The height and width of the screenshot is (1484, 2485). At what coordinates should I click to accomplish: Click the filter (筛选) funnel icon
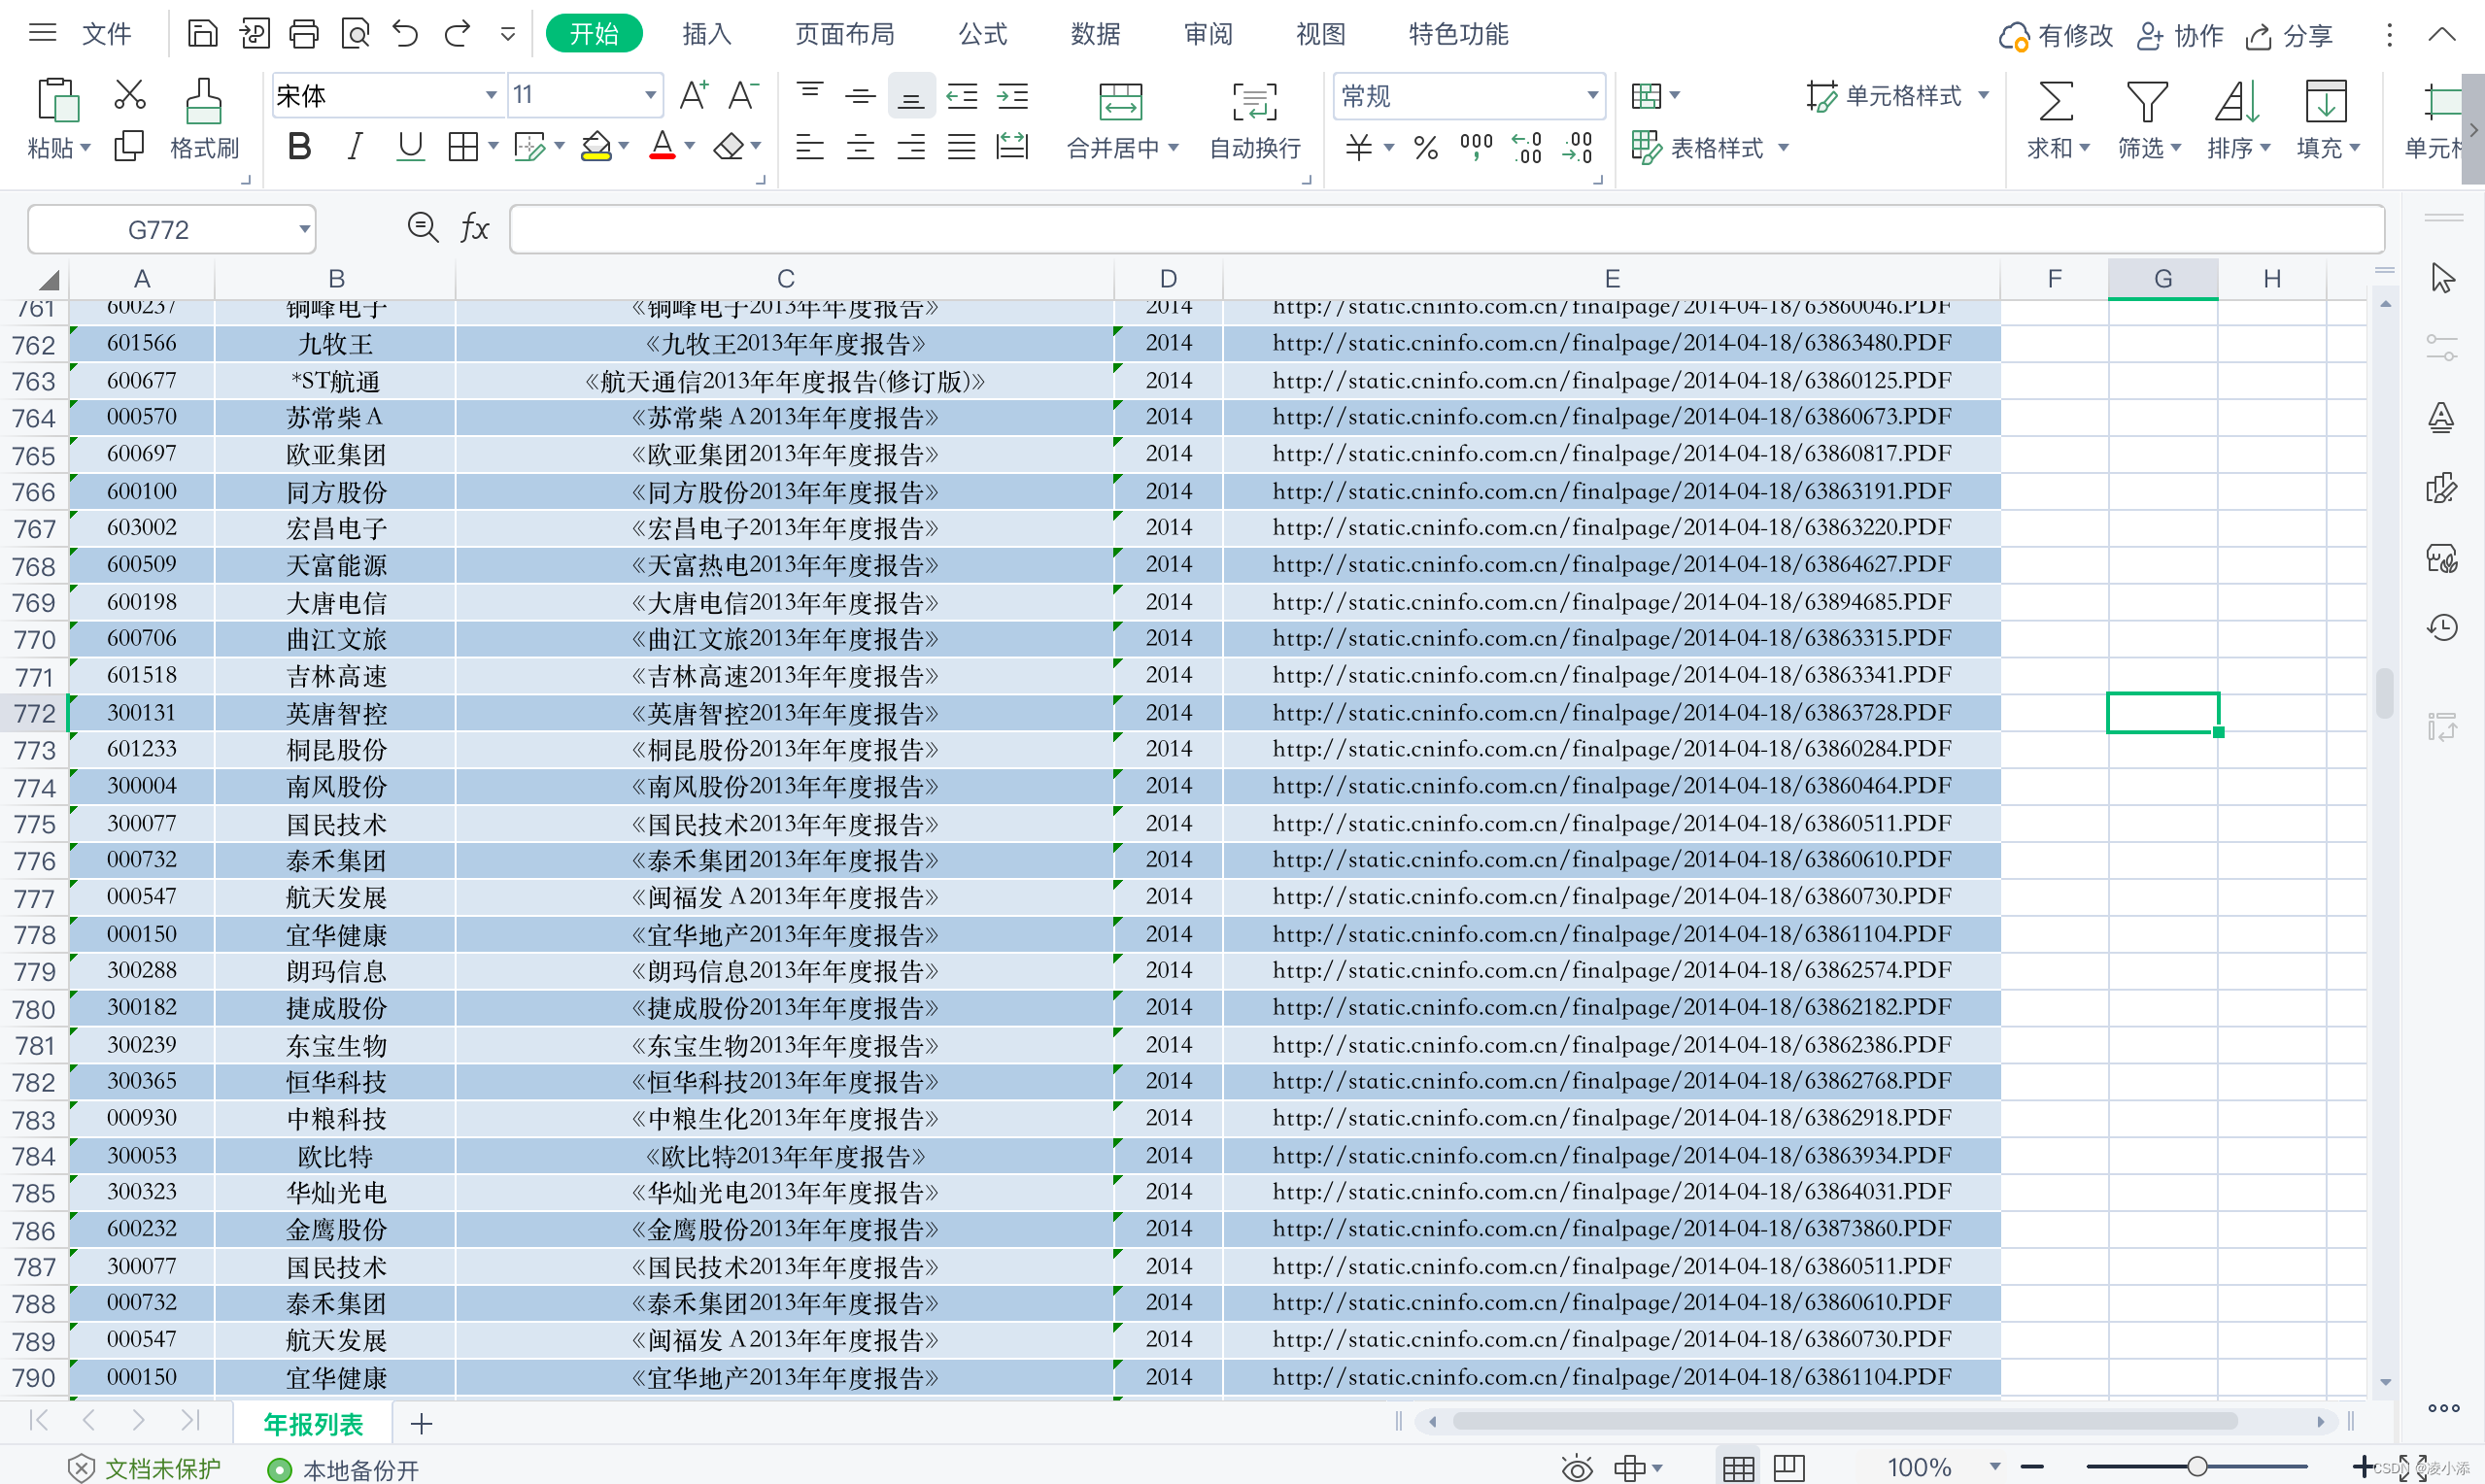[x=2145, y=102]
